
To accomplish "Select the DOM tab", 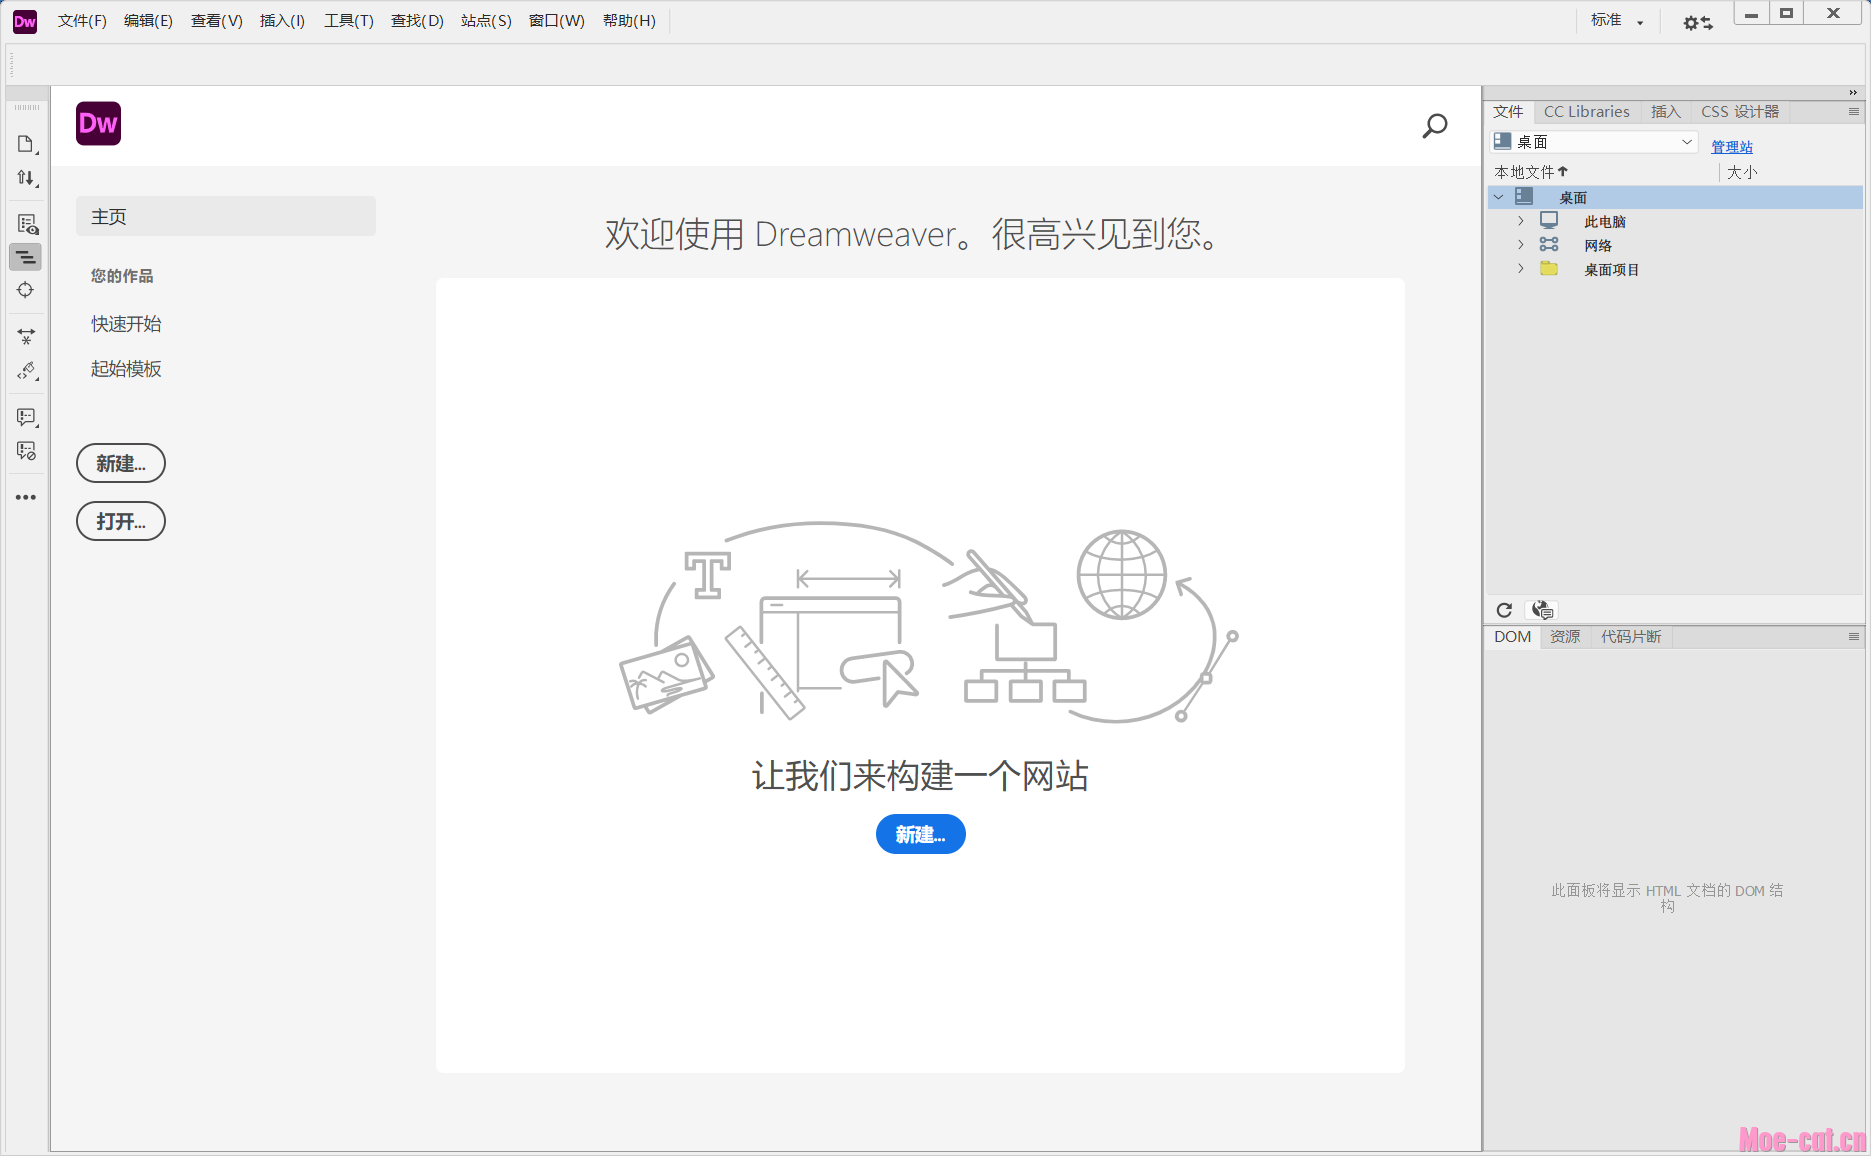I will (x=1512, y=637).
